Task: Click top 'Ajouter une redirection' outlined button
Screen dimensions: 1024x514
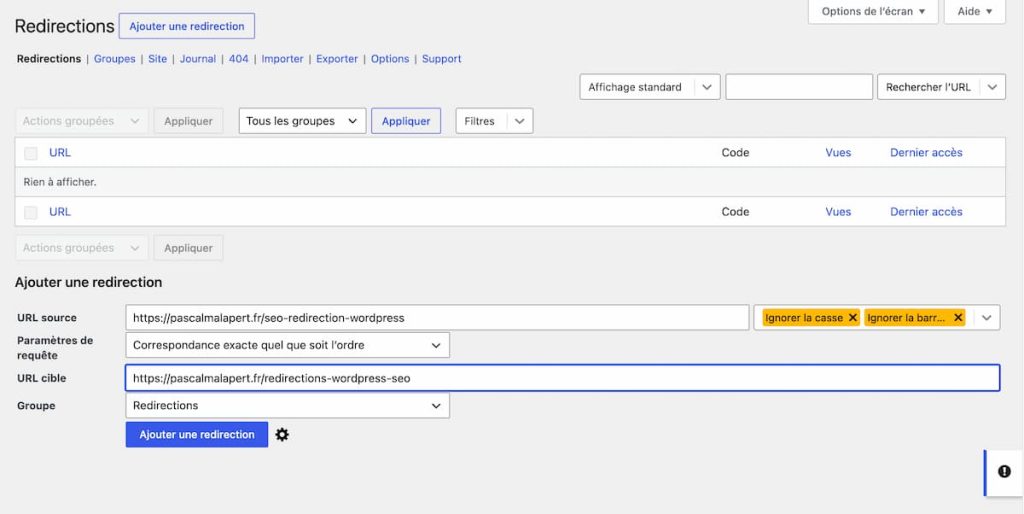Action: point(187,26)
